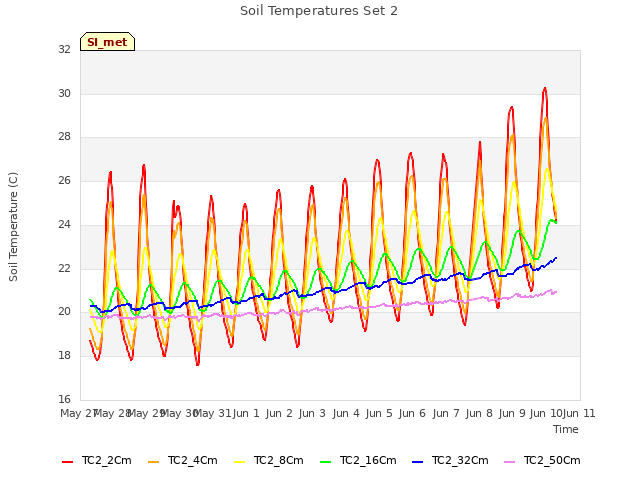Click the SI_met annotation label
This screenshot has width=640, height=480.
(x=107, y=42)
